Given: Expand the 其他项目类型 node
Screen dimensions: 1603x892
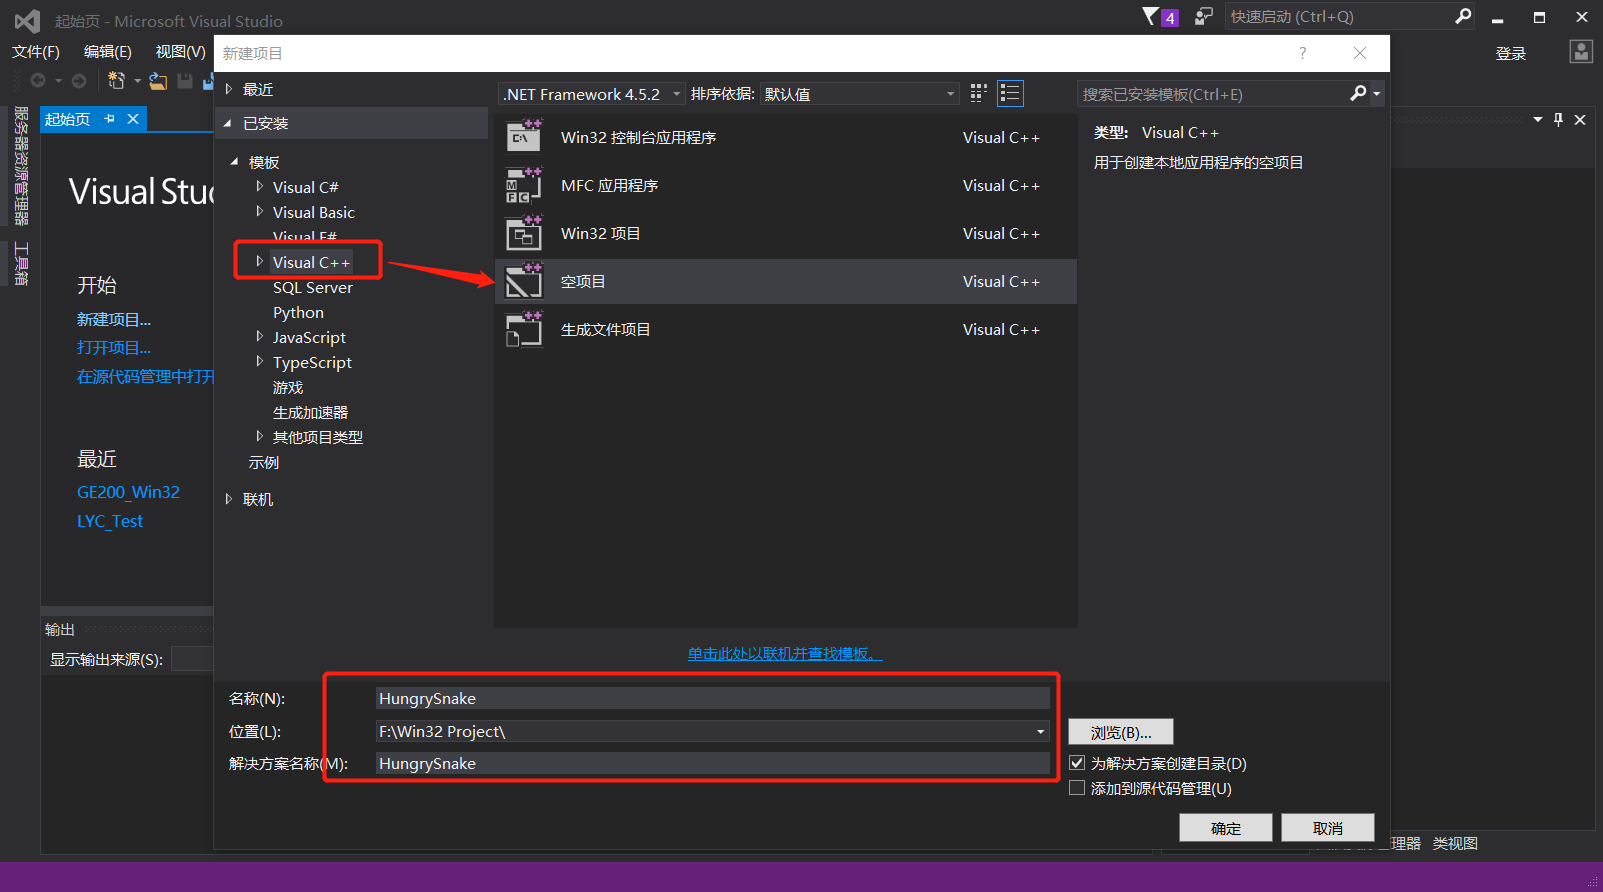Looking at the screenshot, I should coord(260,437).
